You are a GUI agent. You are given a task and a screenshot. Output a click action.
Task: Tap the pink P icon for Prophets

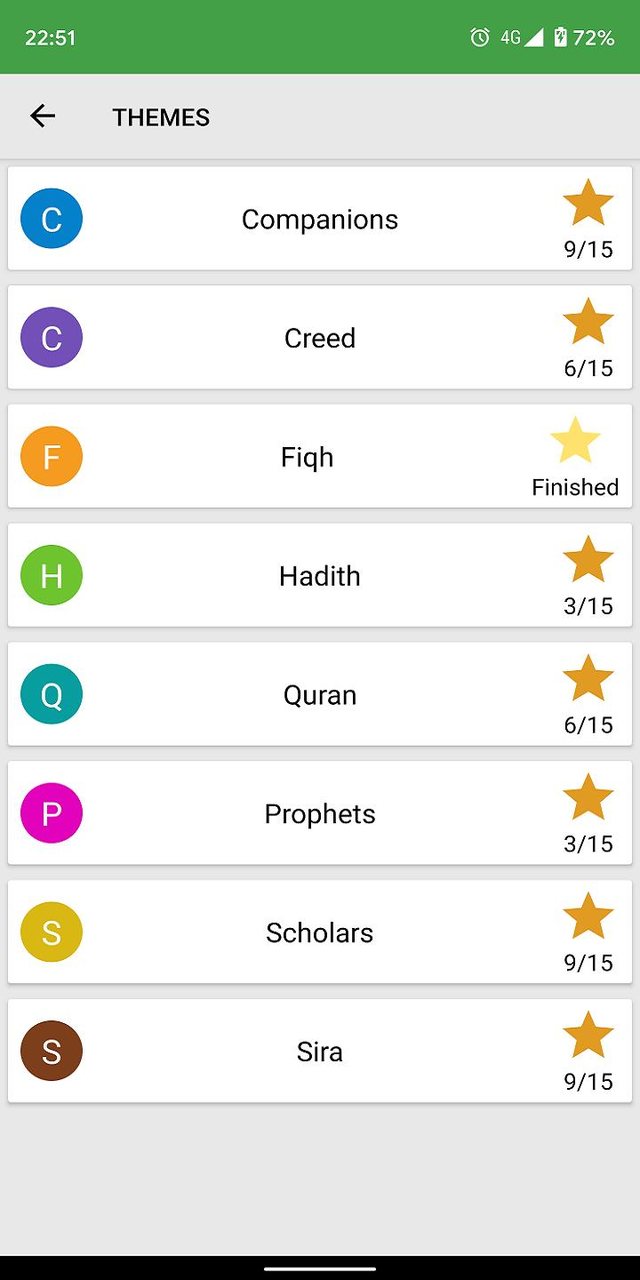tap(51, 813)
